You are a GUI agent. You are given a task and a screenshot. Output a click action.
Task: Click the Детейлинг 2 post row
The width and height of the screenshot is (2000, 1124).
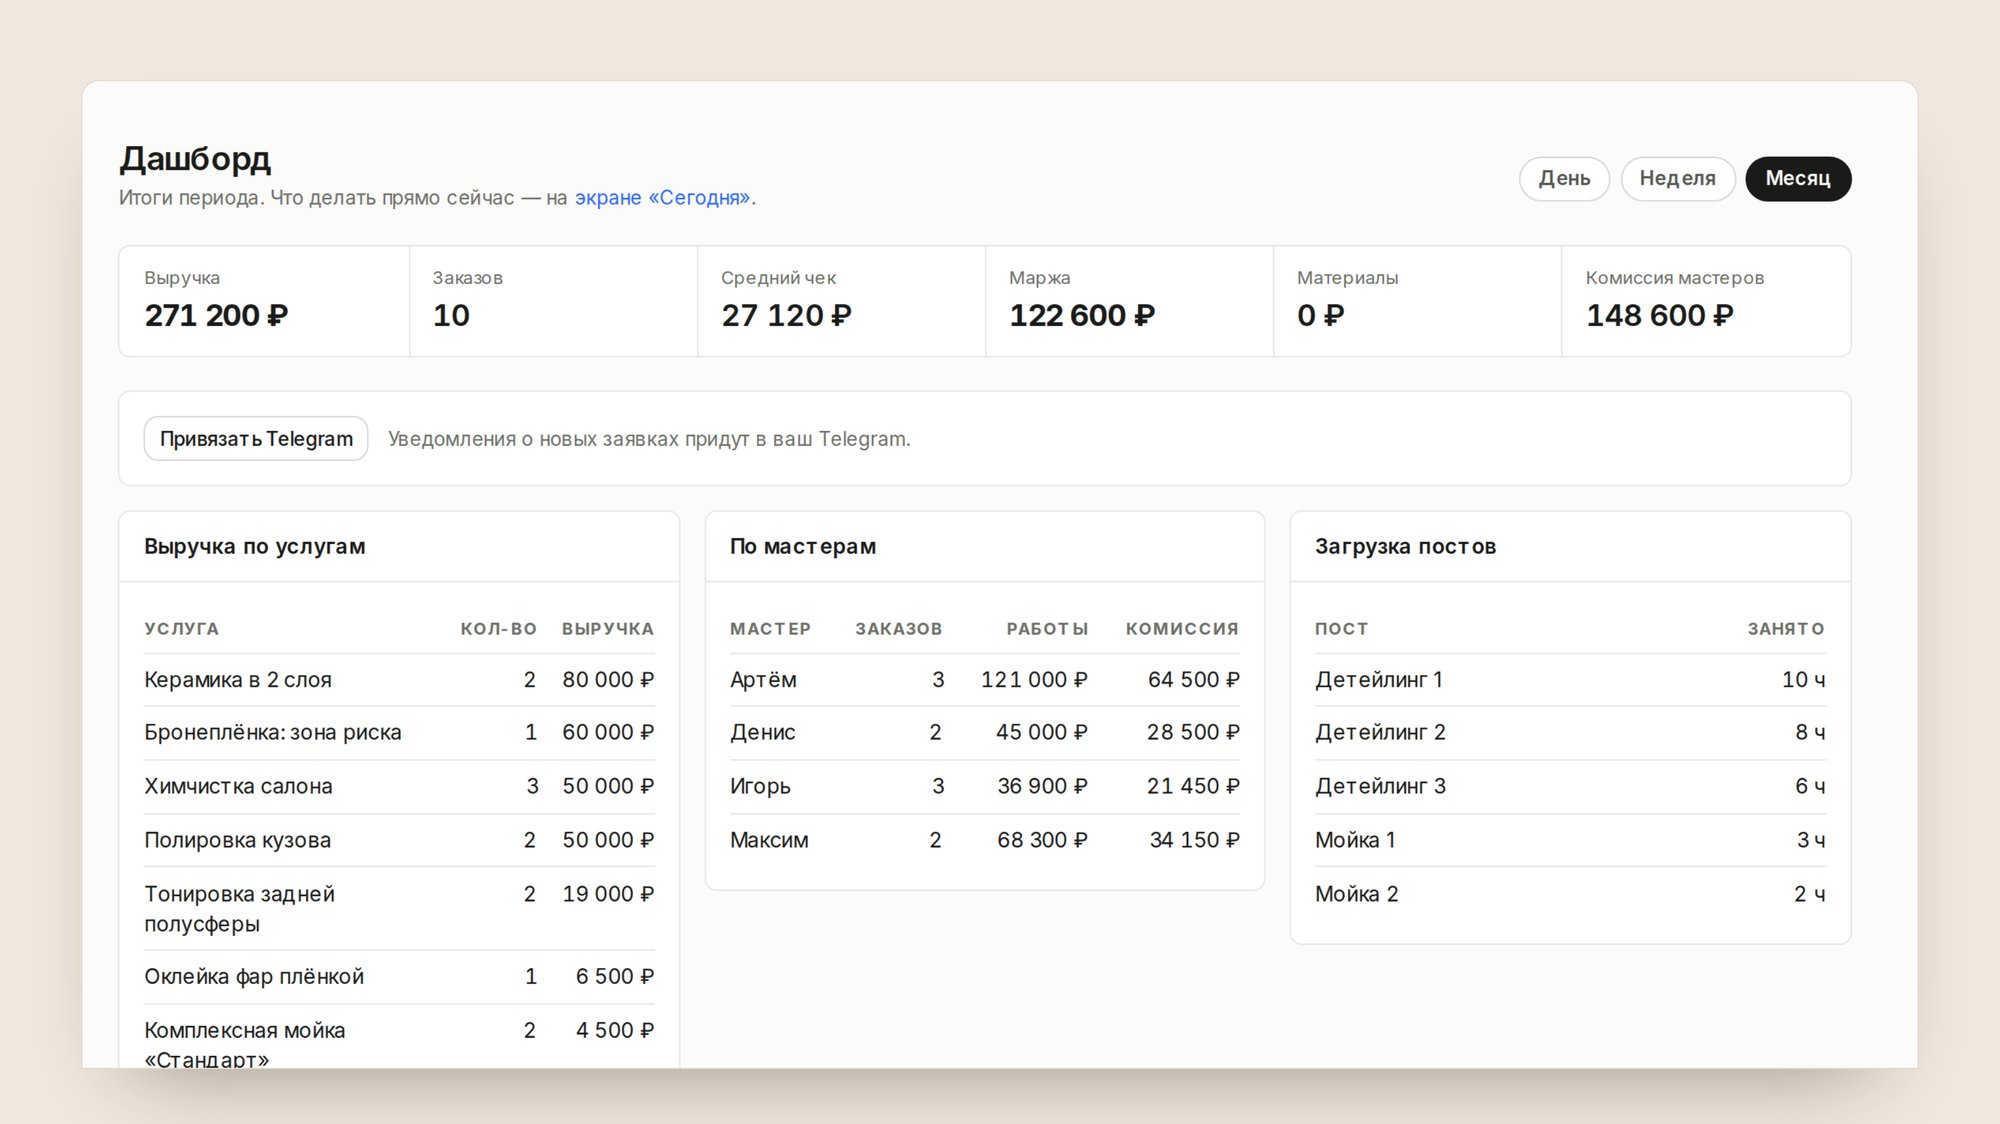[1570, 733]
